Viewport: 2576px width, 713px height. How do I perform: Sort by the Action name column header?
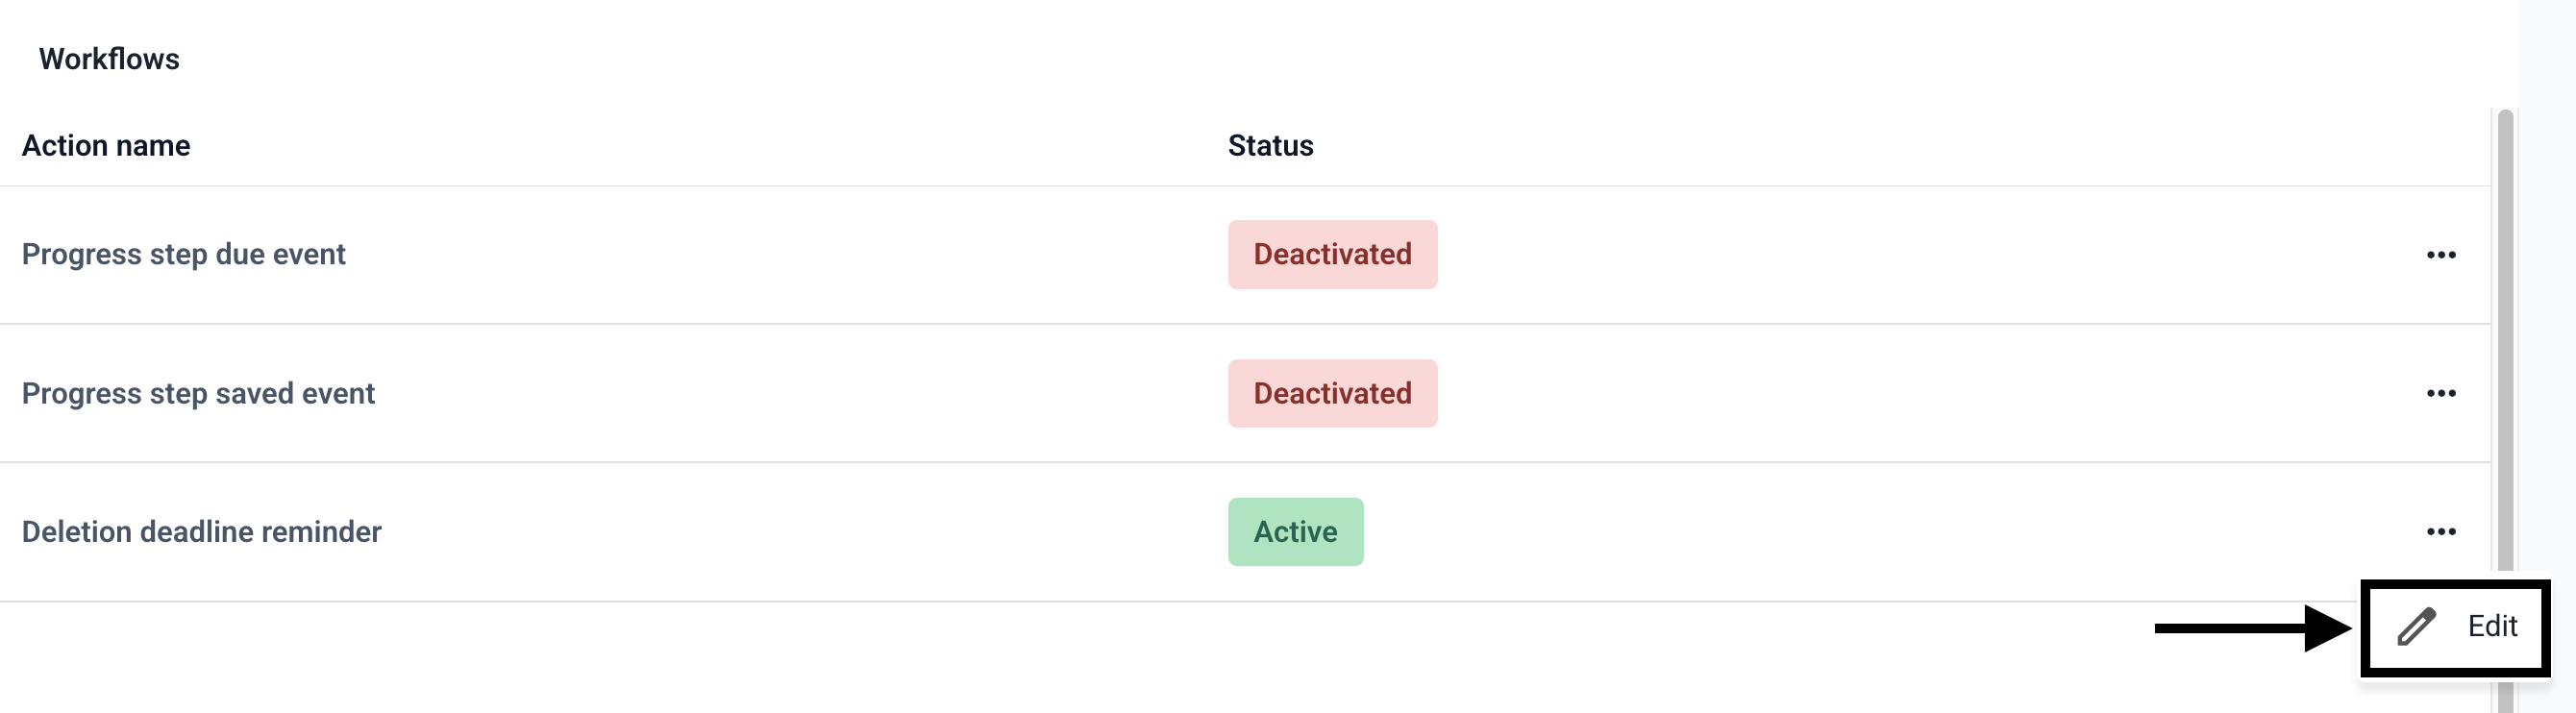click(106, 146)
